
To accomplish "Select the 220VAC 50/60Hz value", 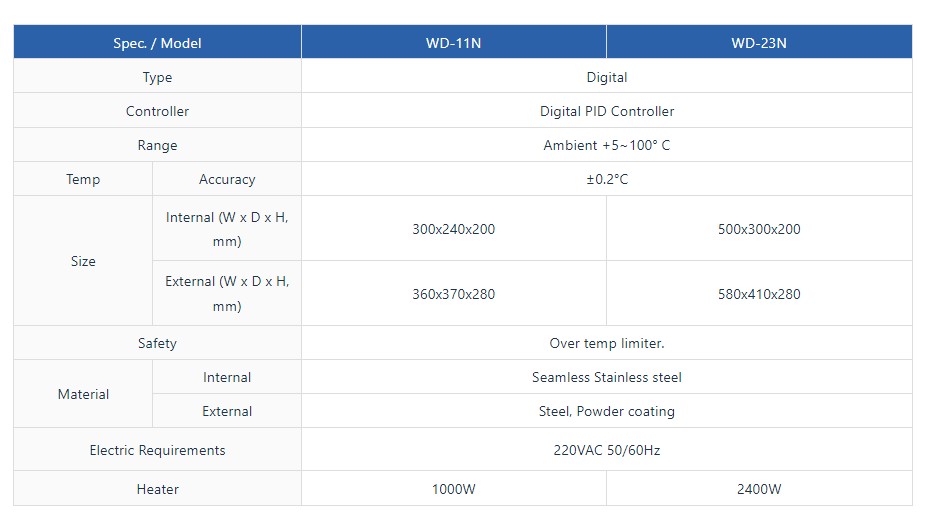I will tap(606, 450).
